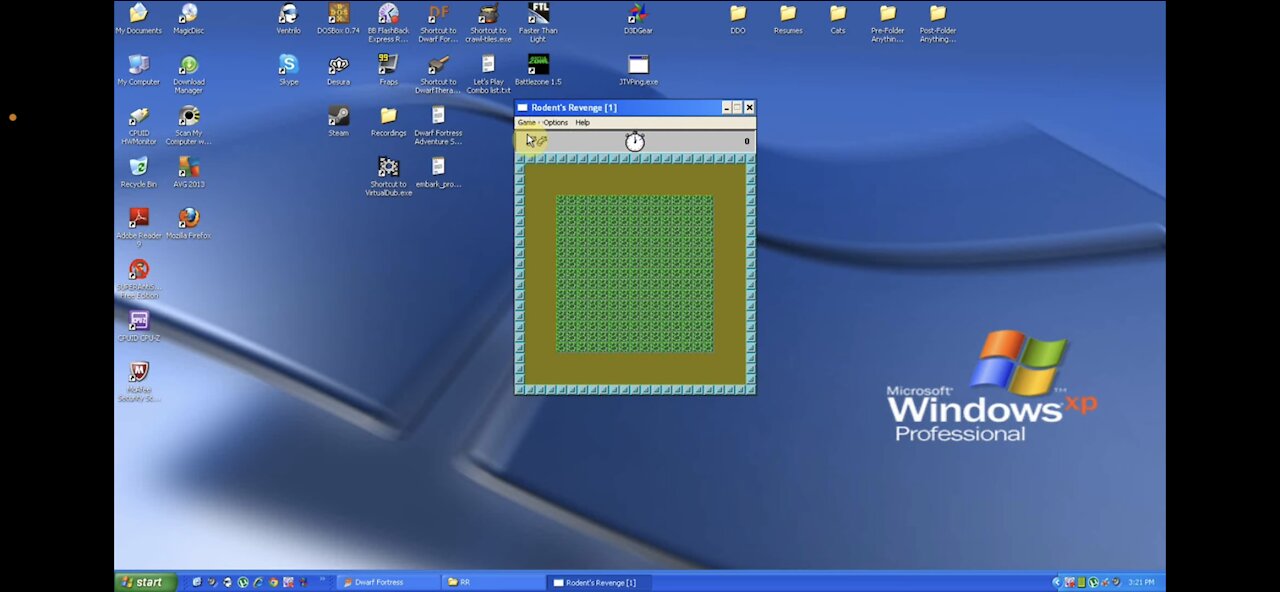Screen dimensions: 1280x592
Task: Select the Scan My Computer desktop icon
Action: (x=188, y=125)
